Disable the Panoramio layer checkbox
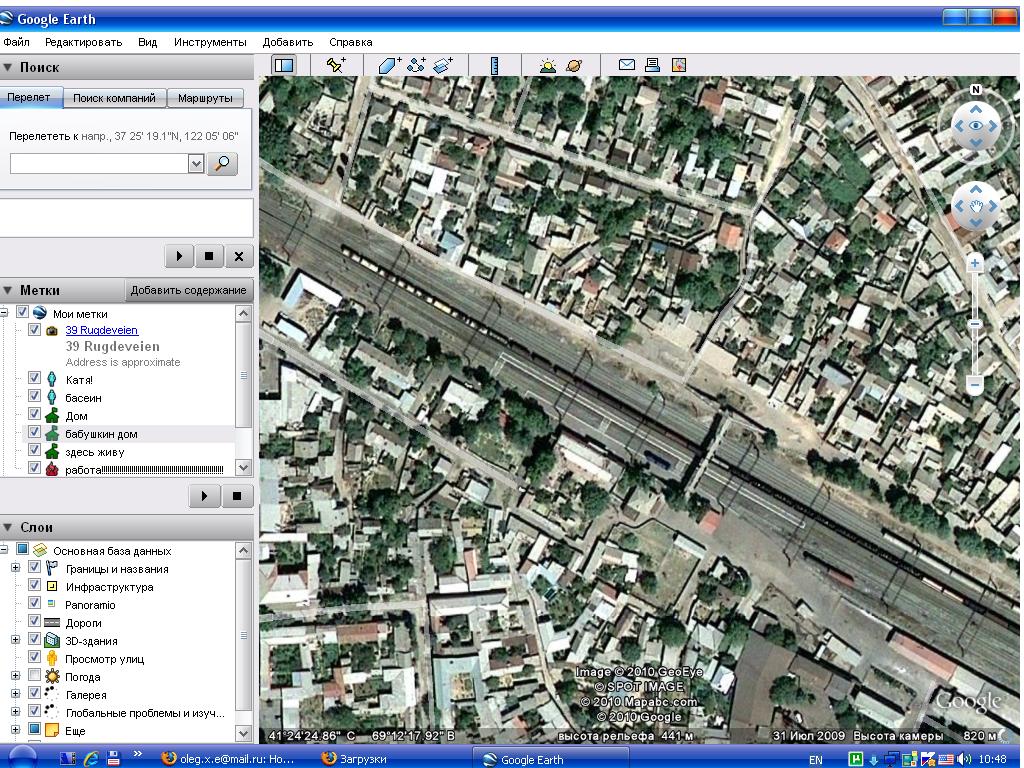Viewport: 1024px width, 768px height. click(35, 603)
